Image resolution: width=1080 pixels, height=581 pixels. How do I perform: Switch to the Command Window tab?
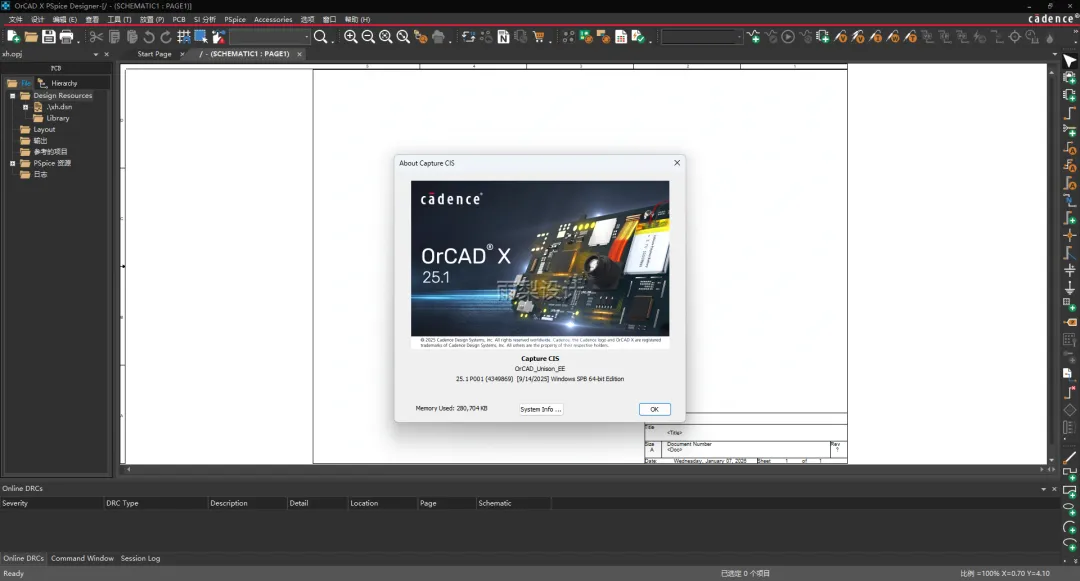tap(82, 558)
